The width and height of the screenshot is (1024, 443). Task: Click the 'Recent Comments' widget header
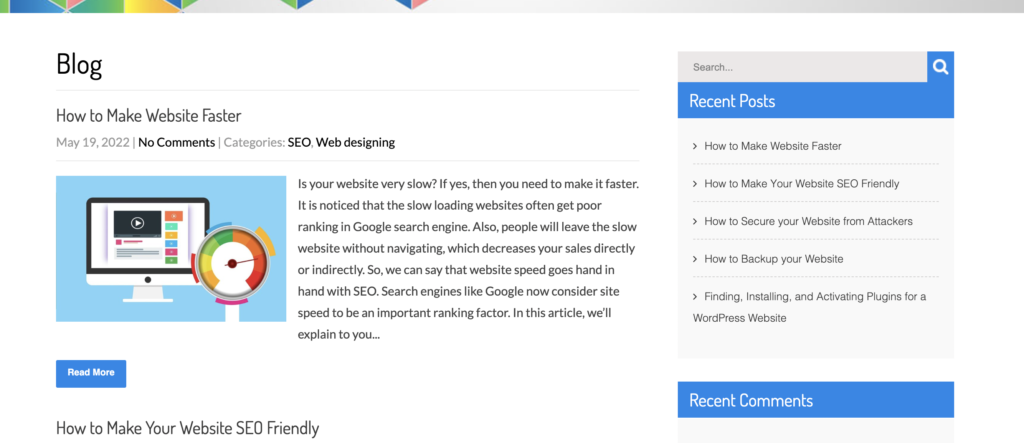(751, 401)
